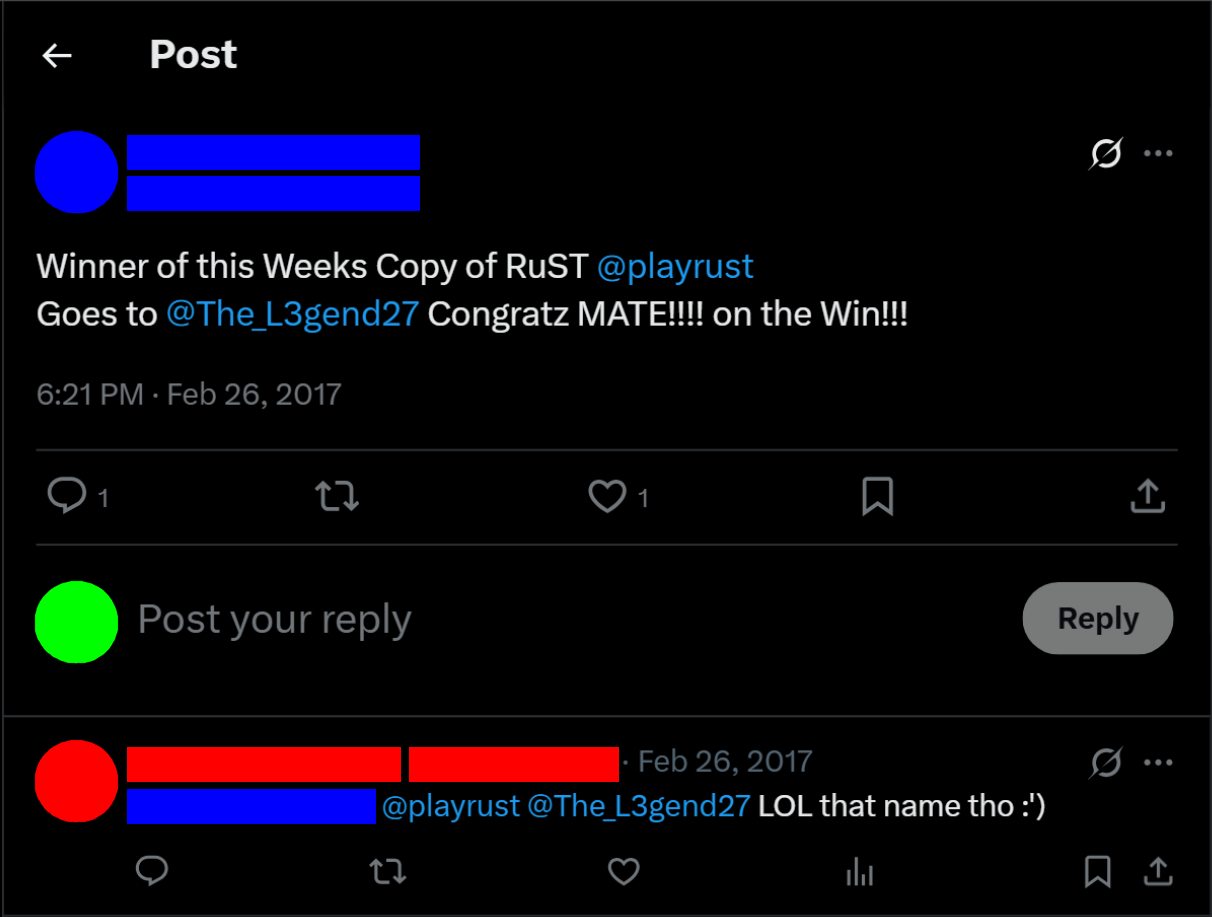1212x917 pixels.
Task: Share the main post via upload icon
Action: [1148, 496]
